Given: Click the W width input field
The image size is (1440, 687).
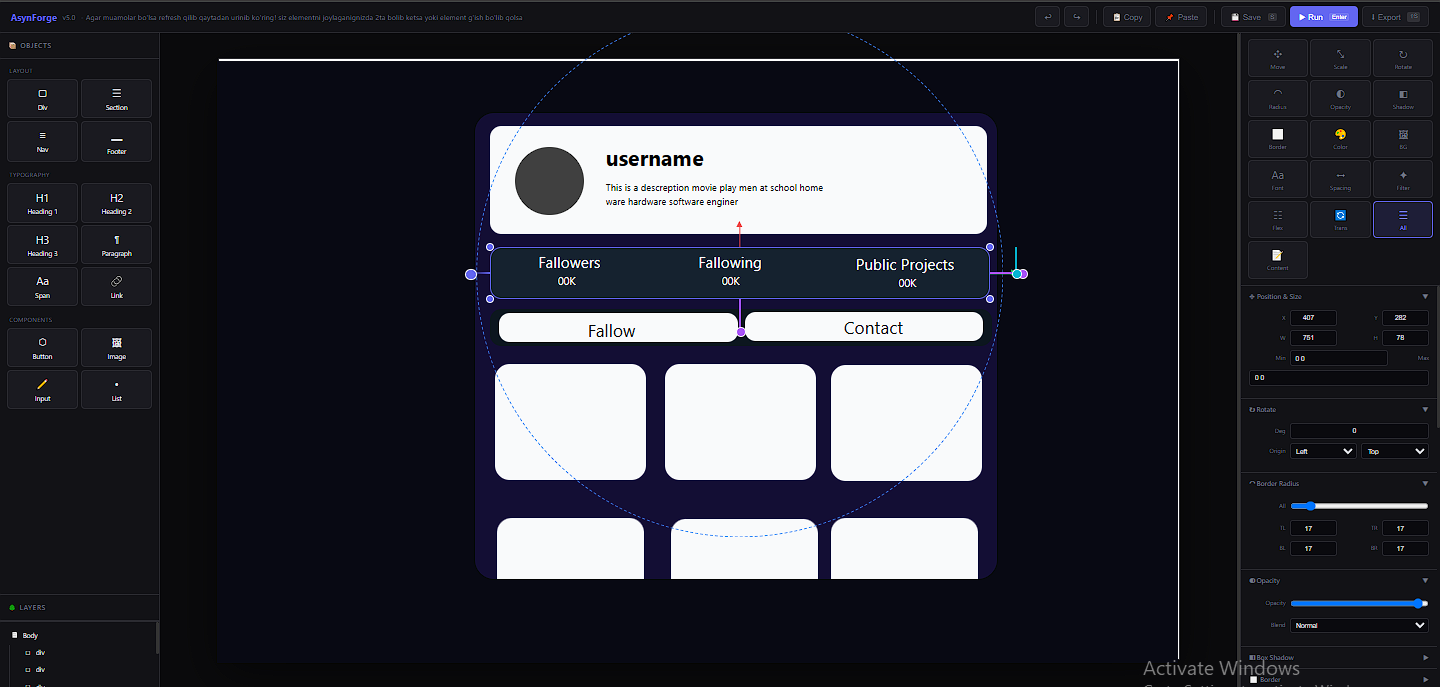Looking at the screenshot, I should tap(1313, 338).
